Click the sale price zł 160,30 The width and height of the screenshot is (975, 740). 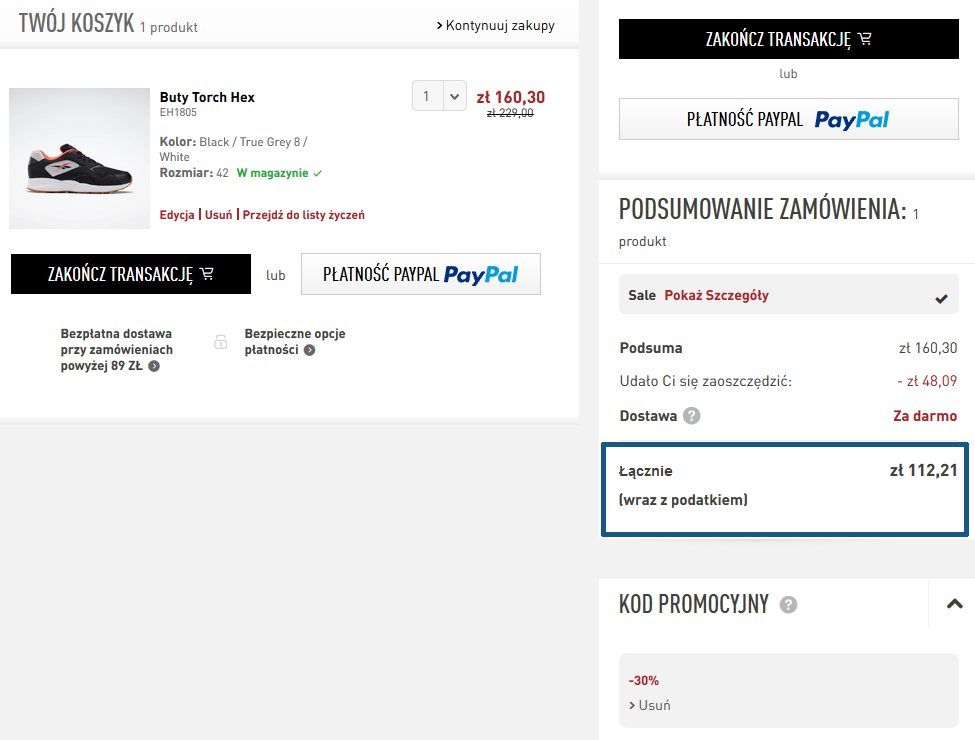point(511,97)
